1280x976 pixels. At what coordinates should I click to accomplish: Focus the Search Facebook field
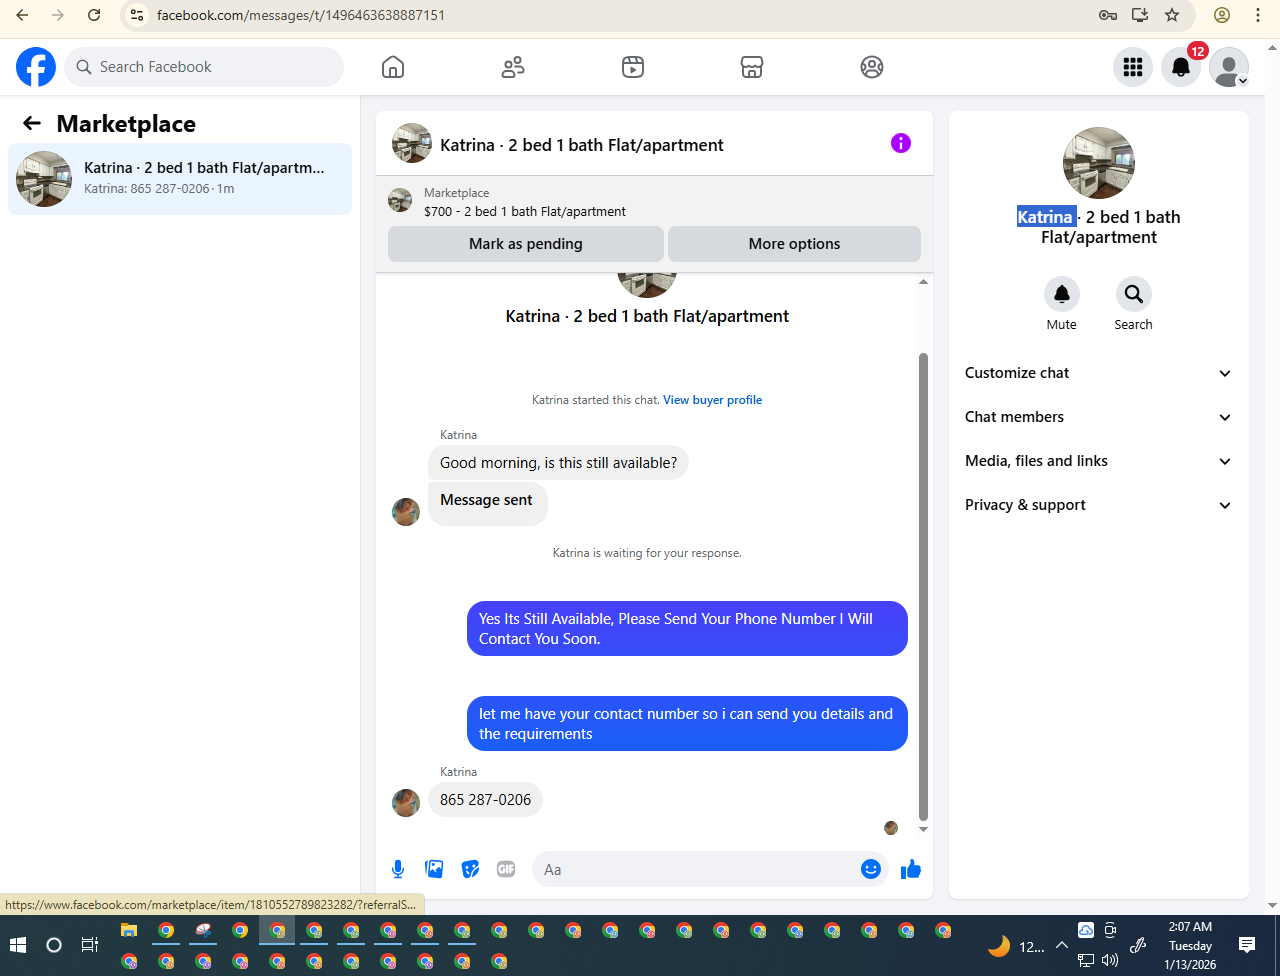[204, 67]
